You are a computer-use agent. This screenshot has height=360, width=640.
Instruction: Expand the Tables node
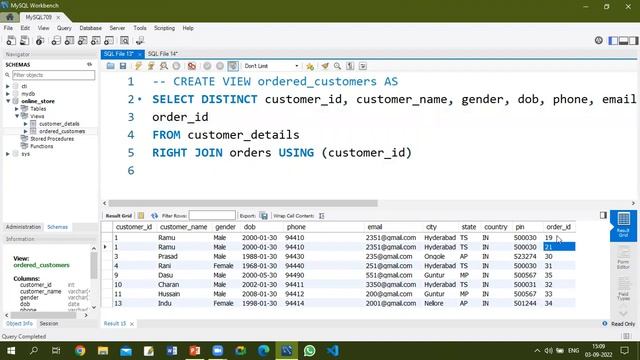17,109
